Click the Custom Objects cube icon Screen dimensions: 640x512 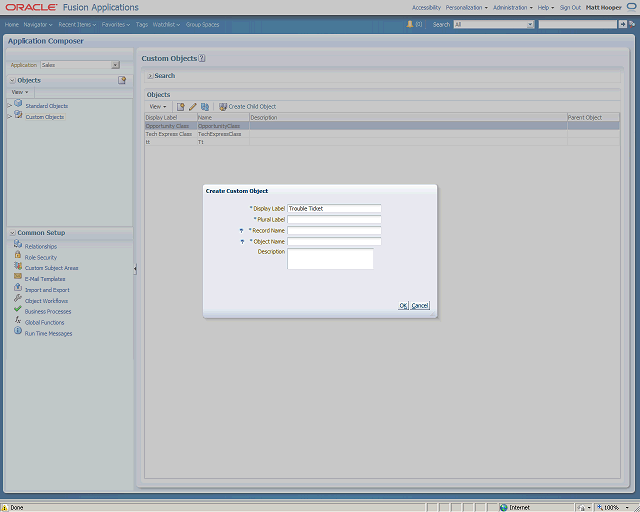(x=18, y=114)
